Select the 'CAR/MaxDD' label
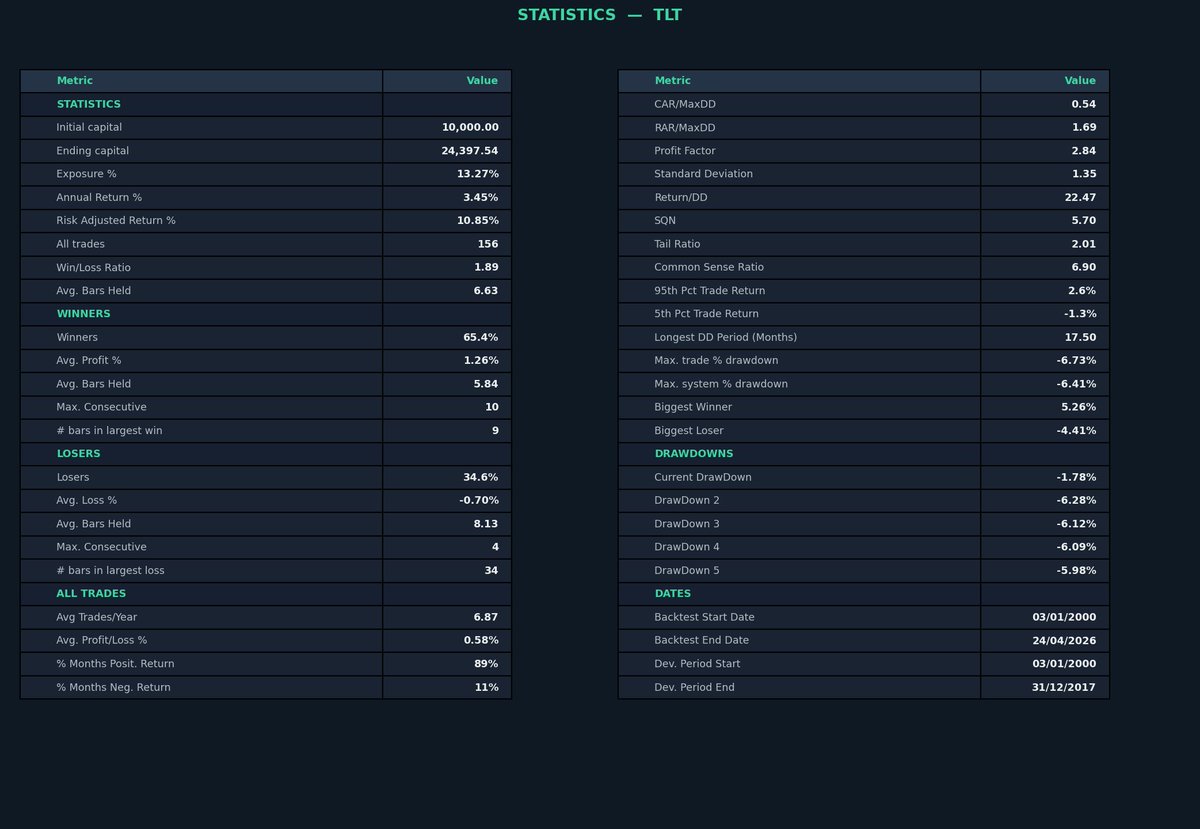 685,104
